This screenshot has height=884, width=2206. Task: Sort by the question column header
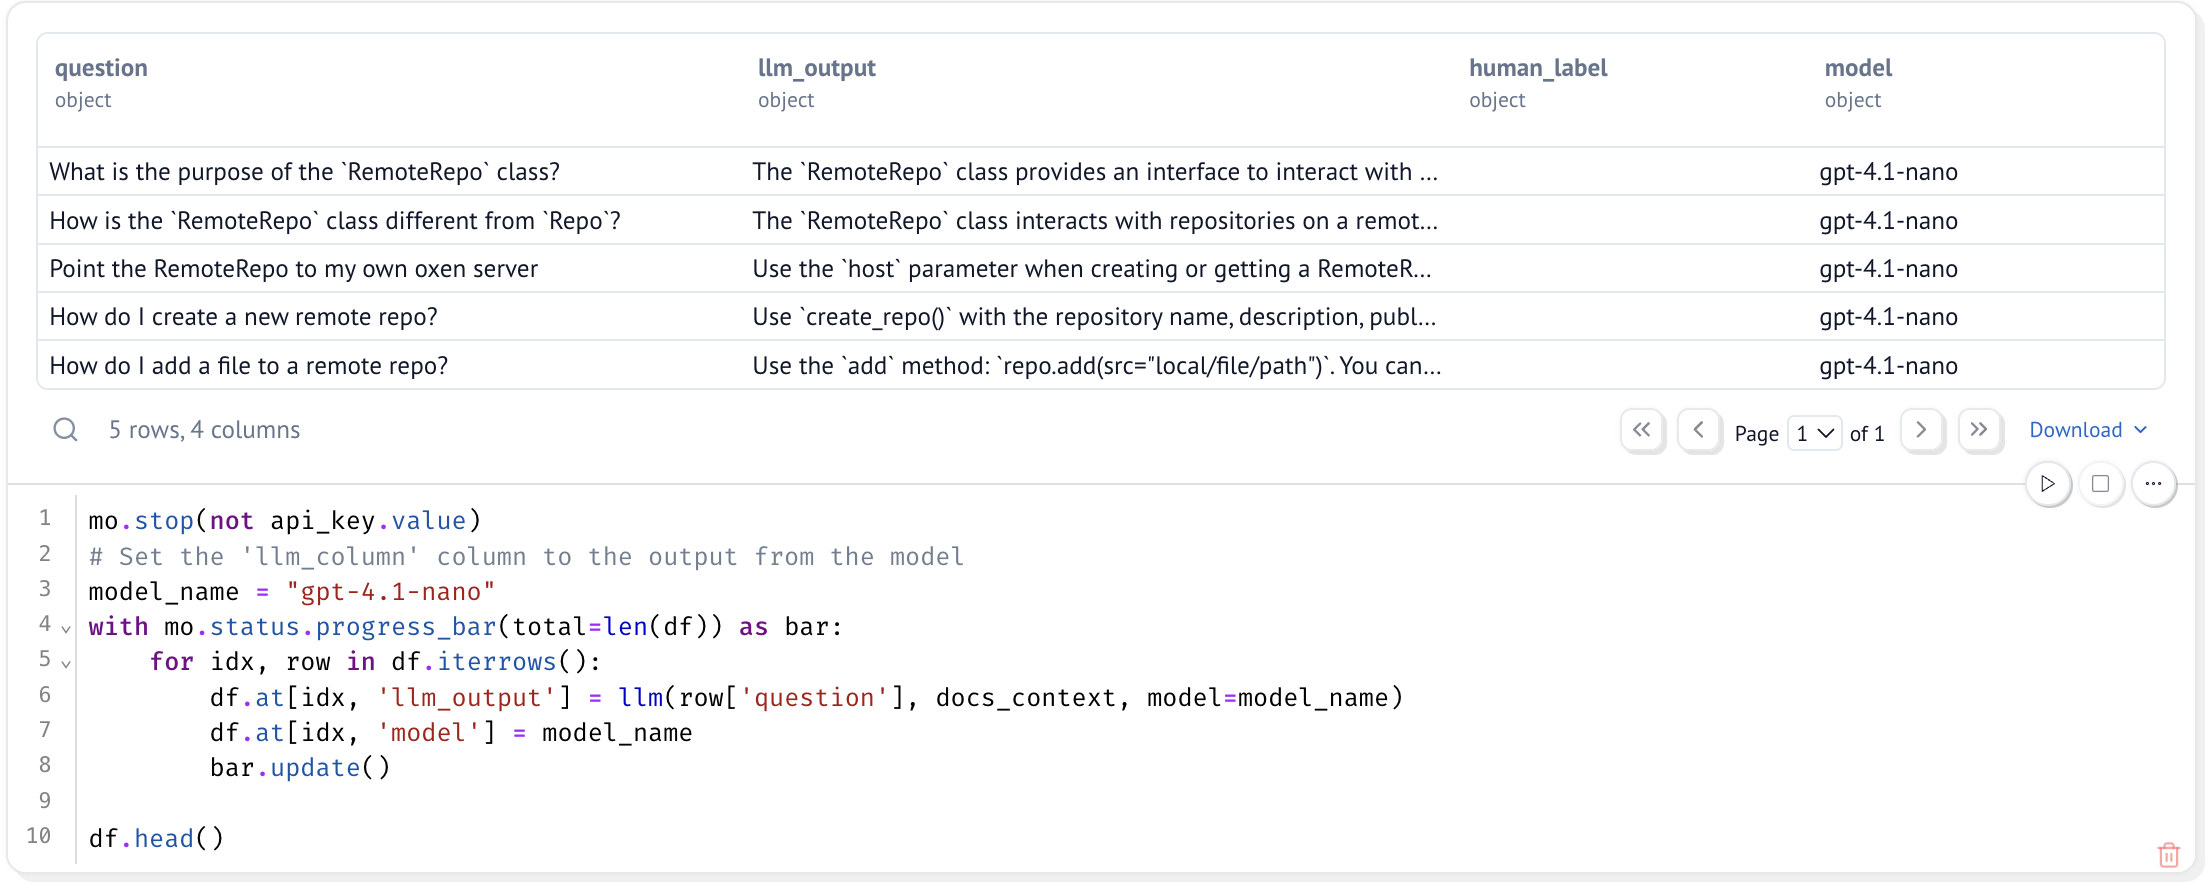(x=101, y=68)
